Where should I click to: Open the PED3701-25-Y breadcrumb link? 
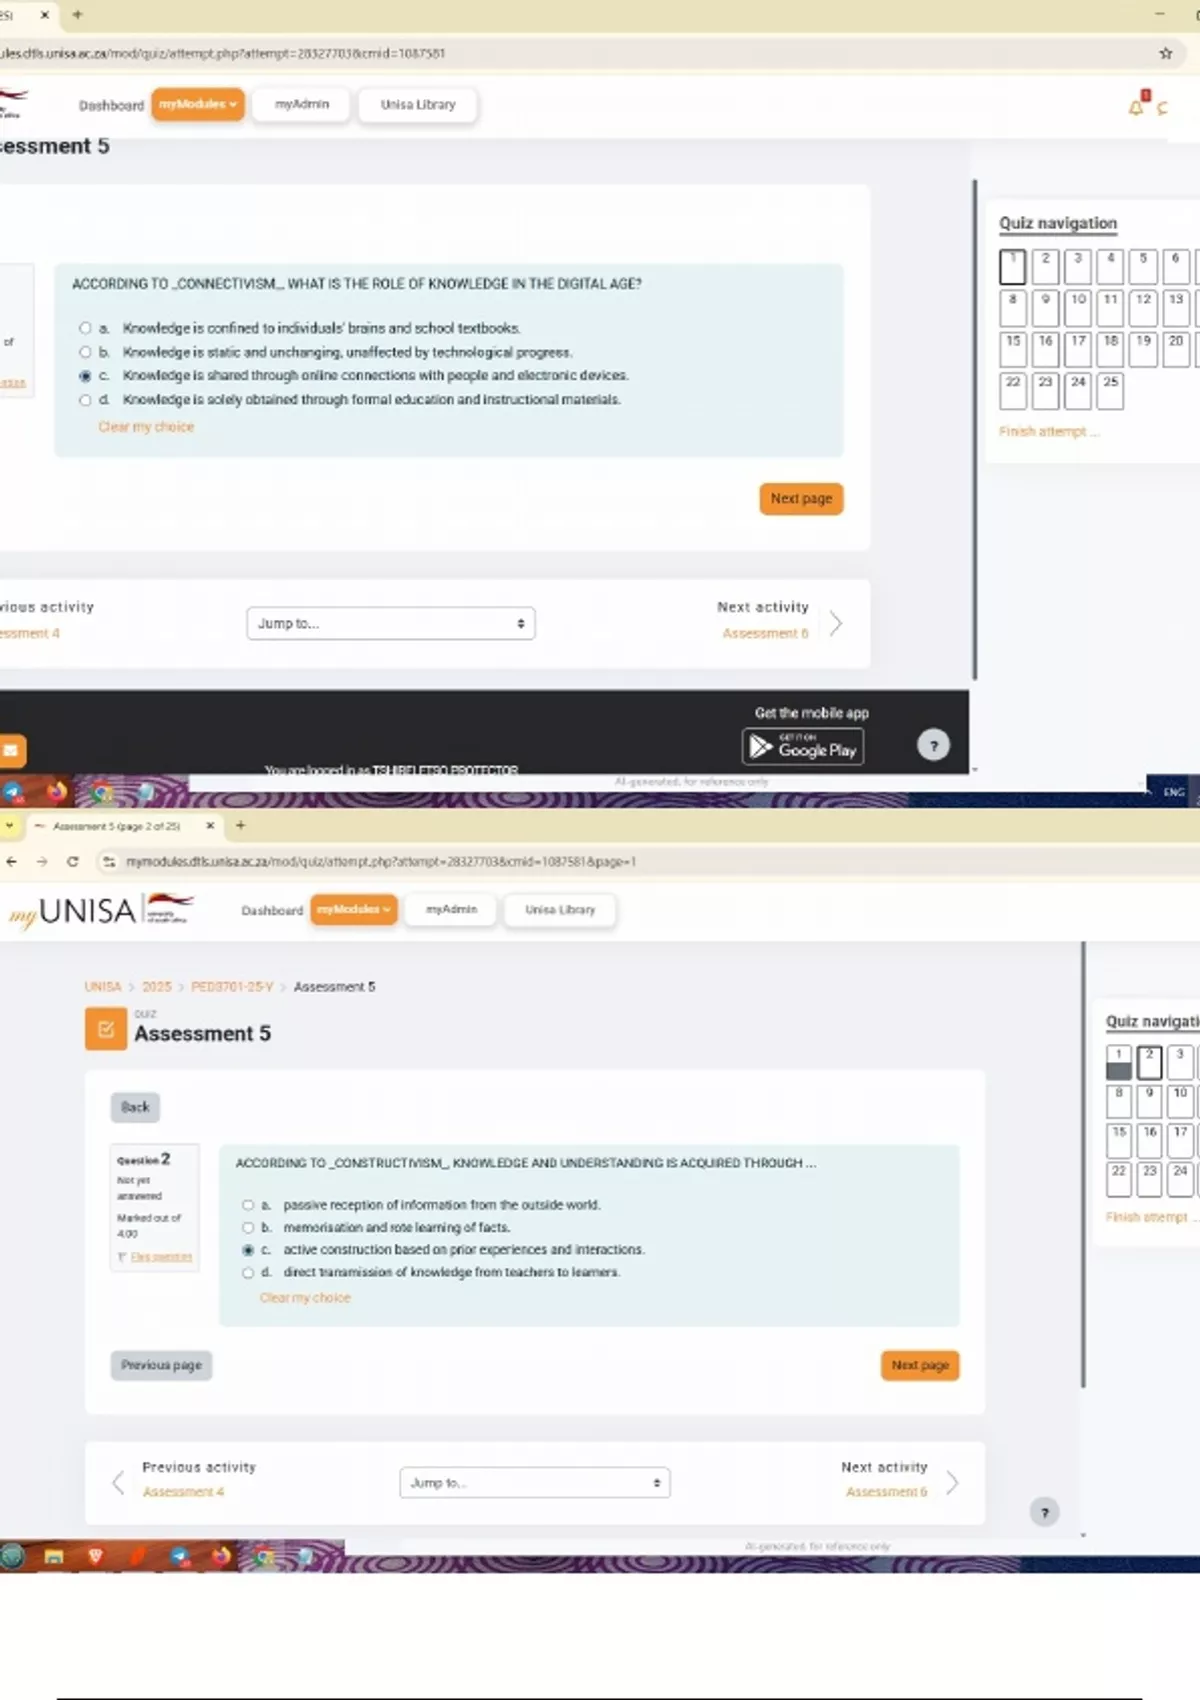click(x=231, y=986)
